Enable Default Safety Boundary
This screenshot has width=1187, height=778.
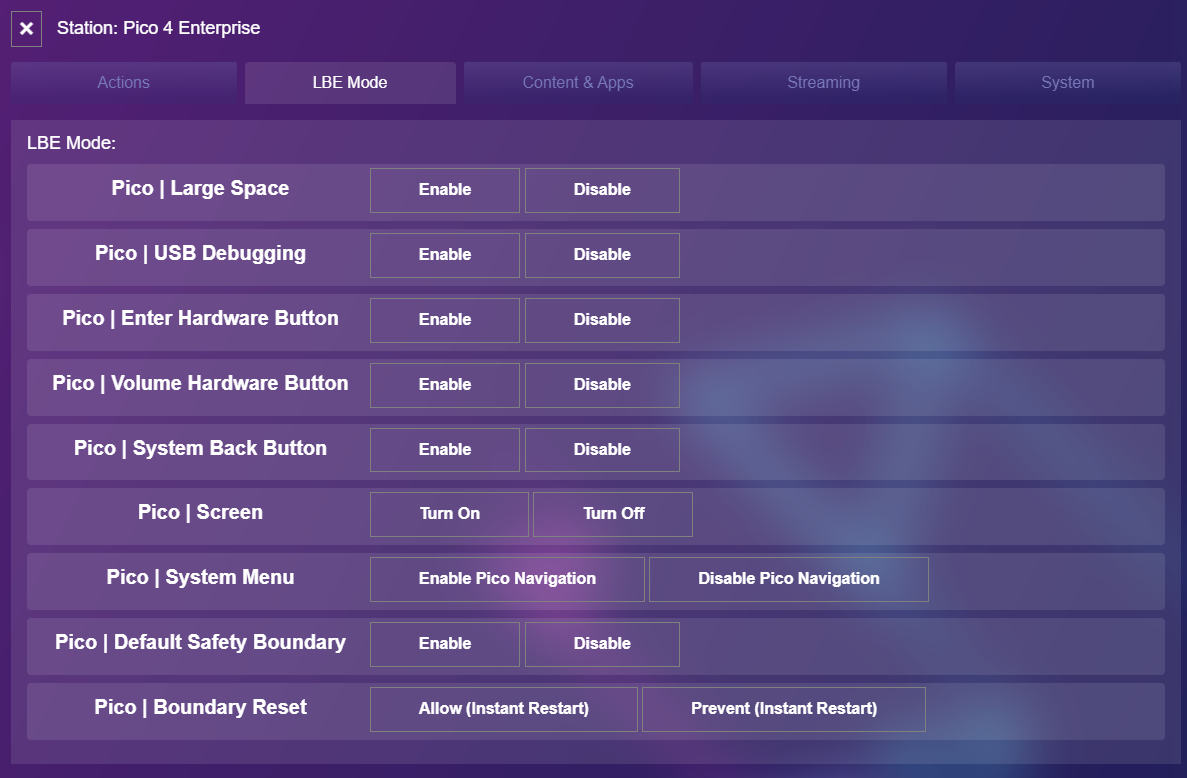tap(445, 644)
